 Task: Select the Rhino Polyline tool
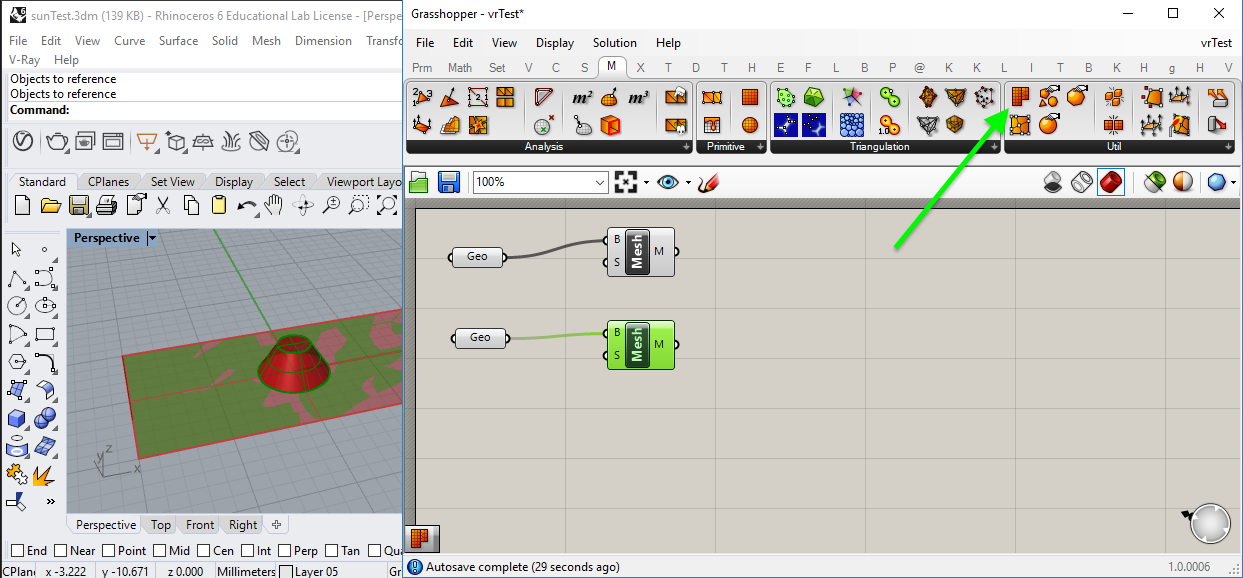[17, 278]
